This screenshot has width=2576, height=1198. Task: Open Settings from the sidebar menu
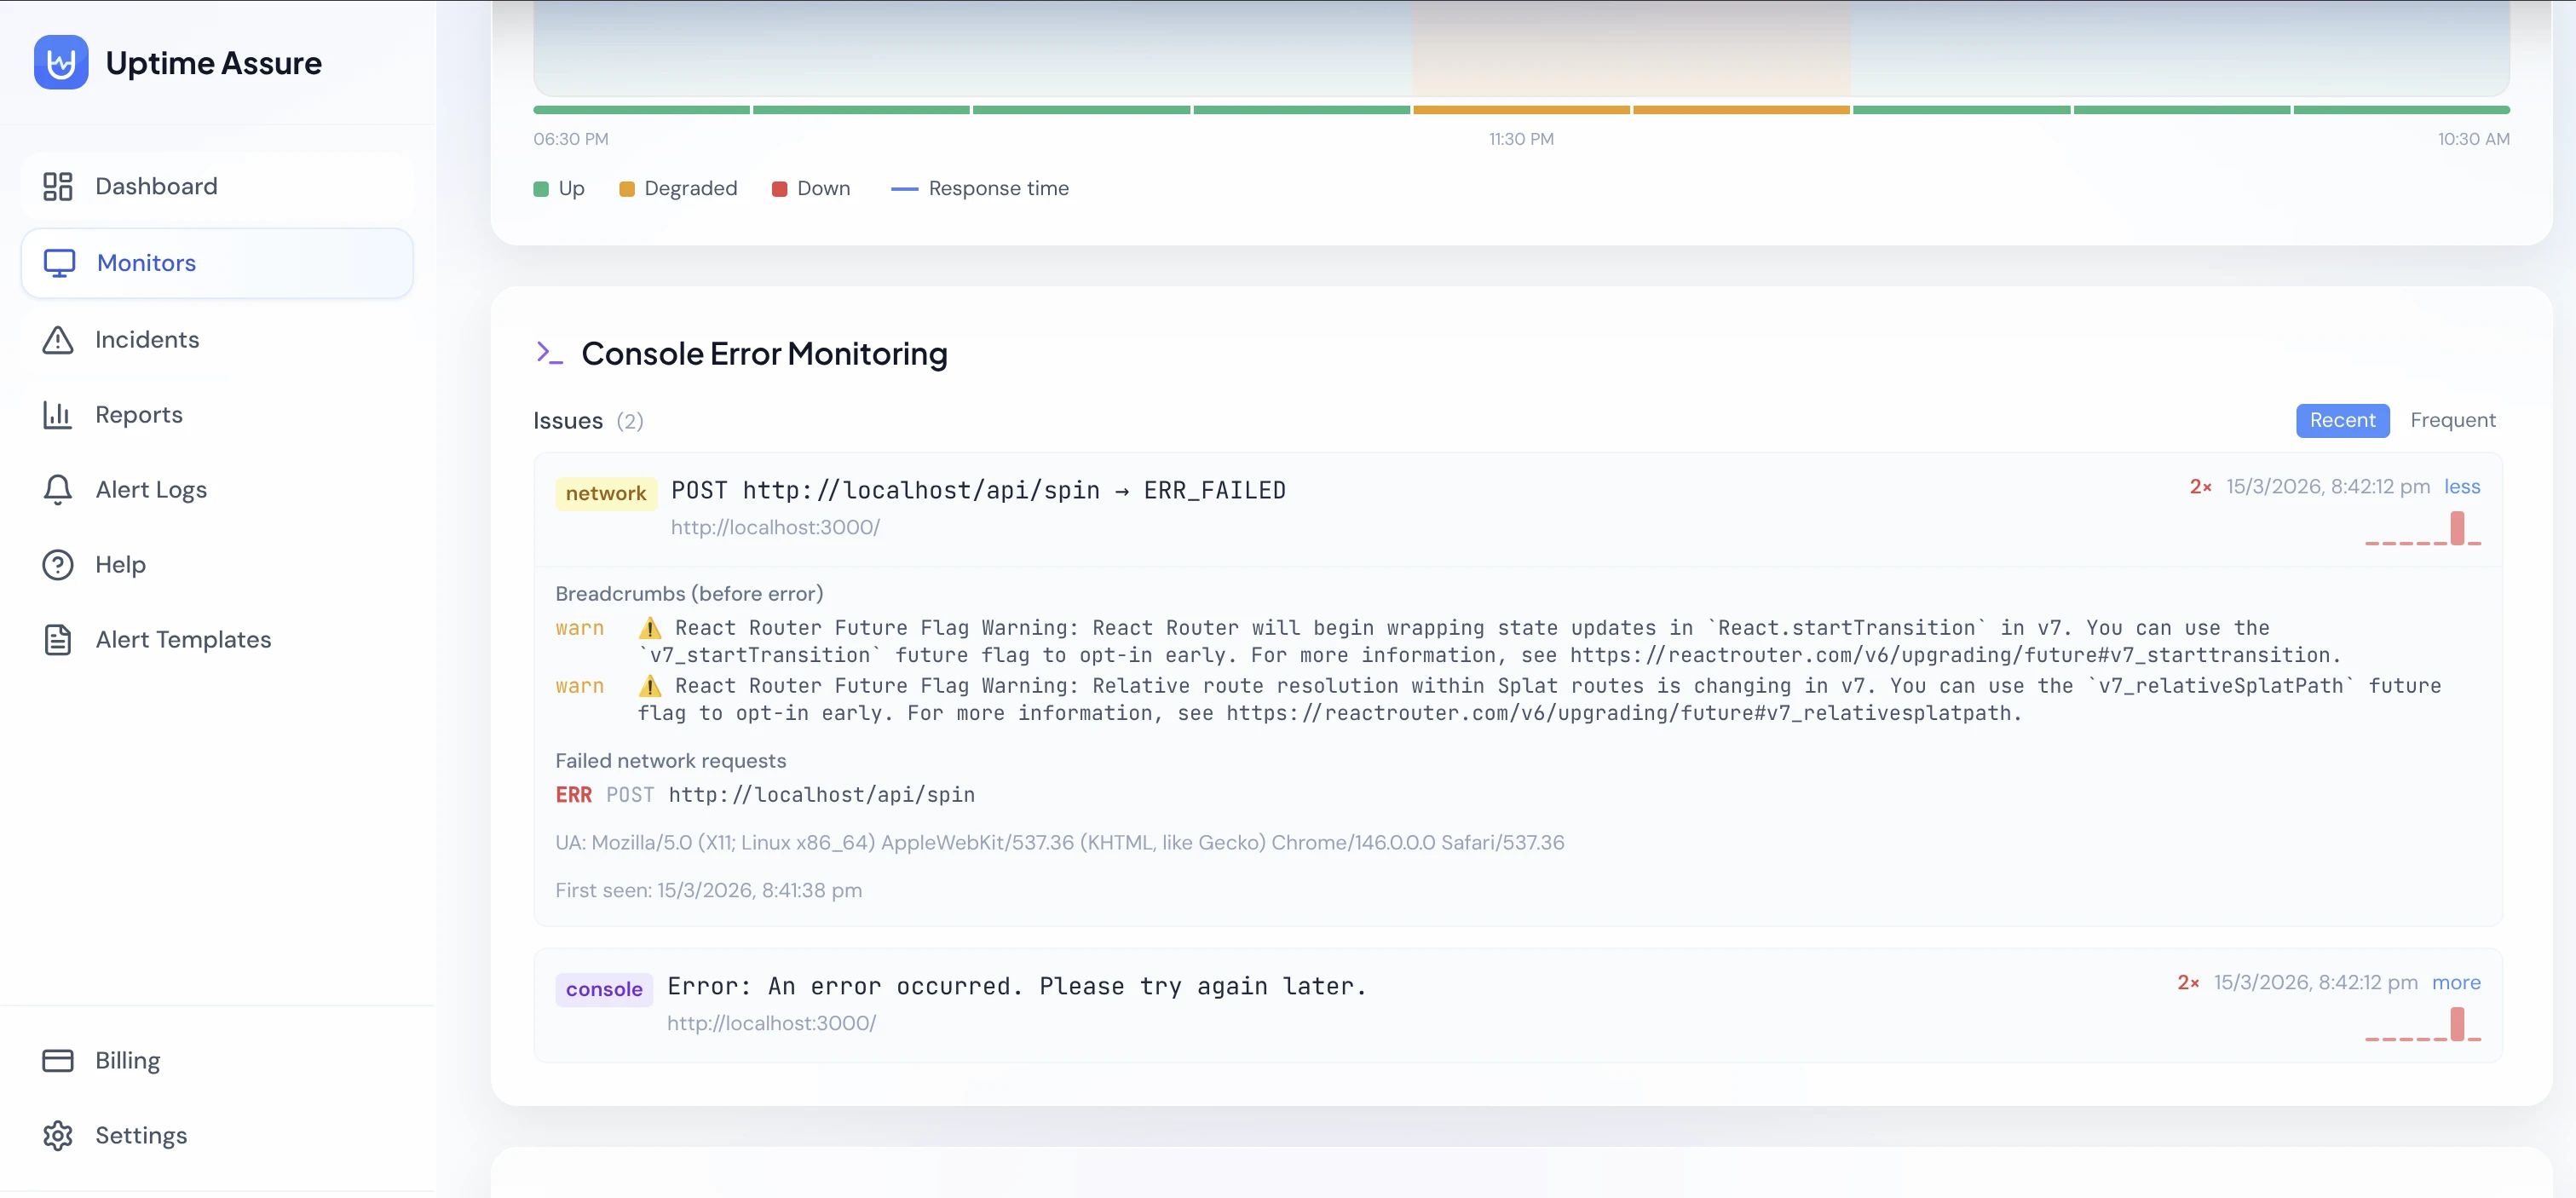[x=141, y=1135]
